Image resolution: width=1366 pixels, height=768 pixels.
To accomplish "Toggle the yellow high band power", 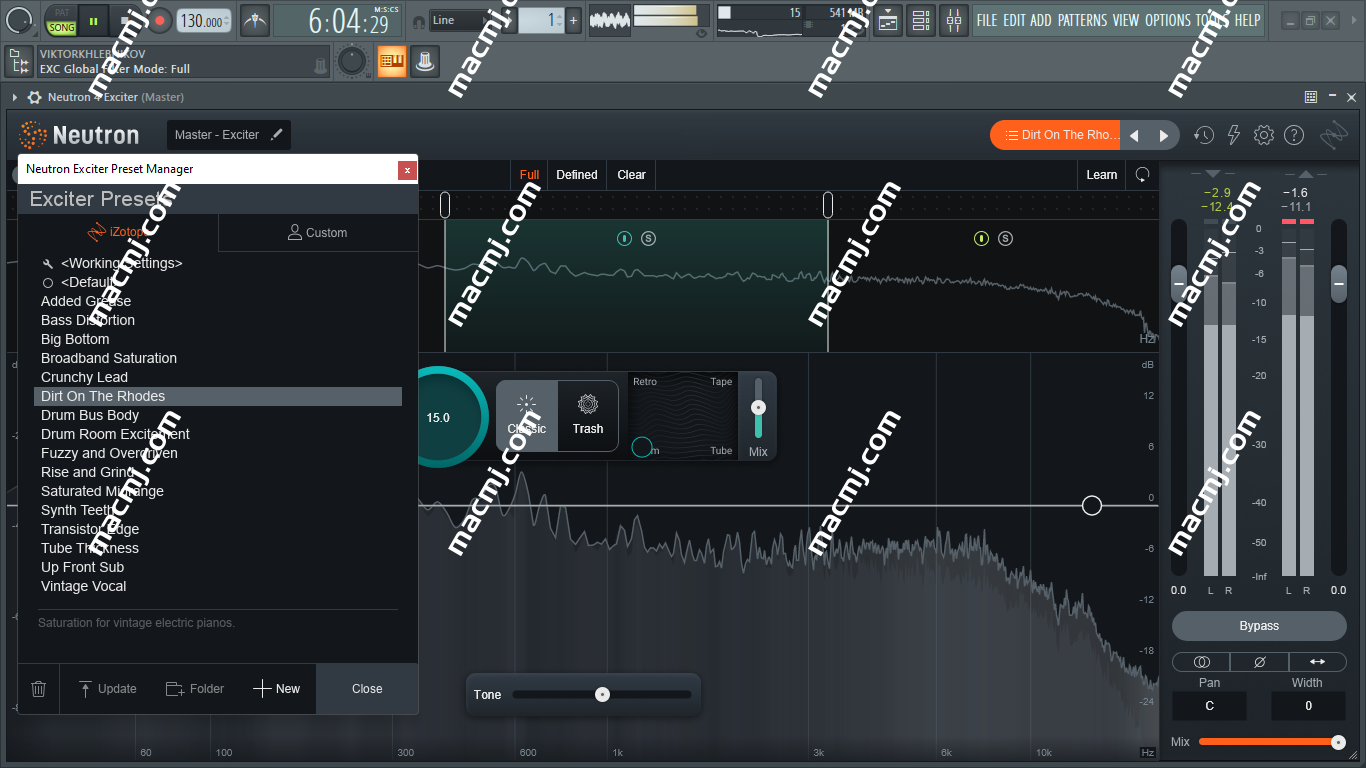I will [981, 238].
